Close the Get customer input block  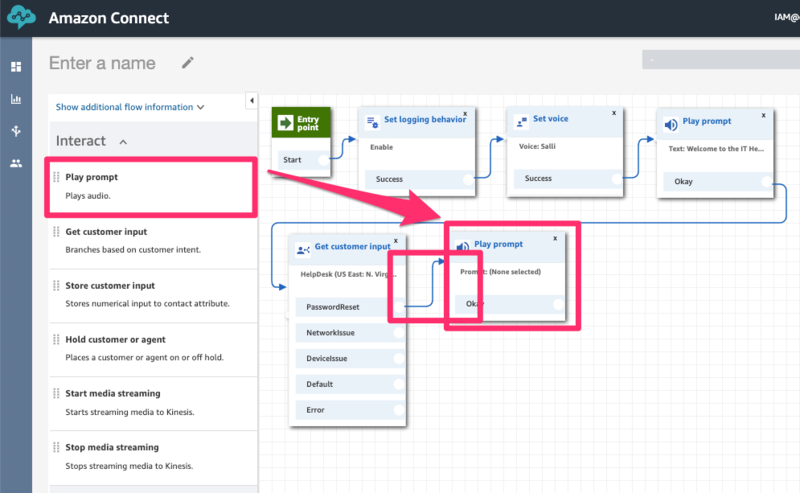[x=396, y=241]
